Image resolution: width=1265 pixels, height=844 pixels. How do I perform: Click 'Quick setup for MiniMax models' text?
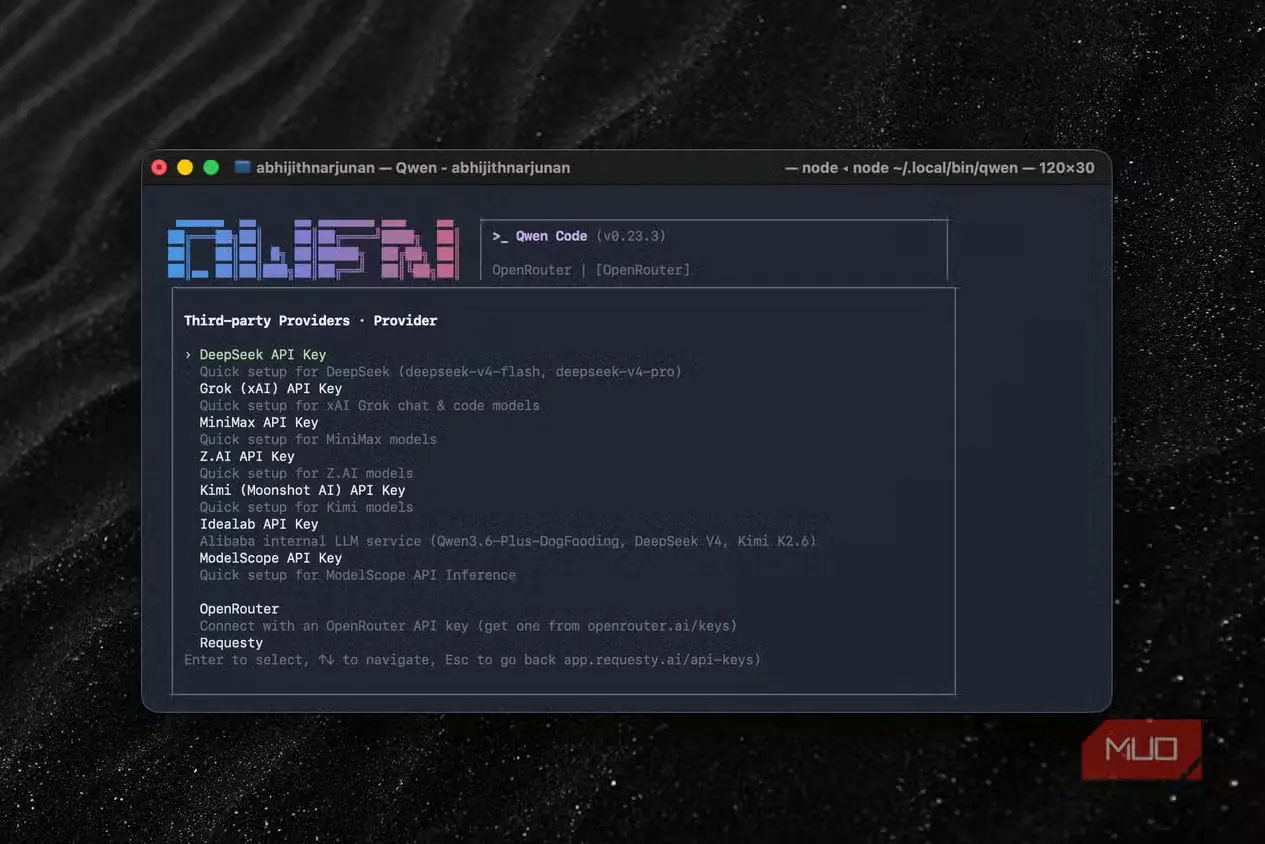pos(318,440)
